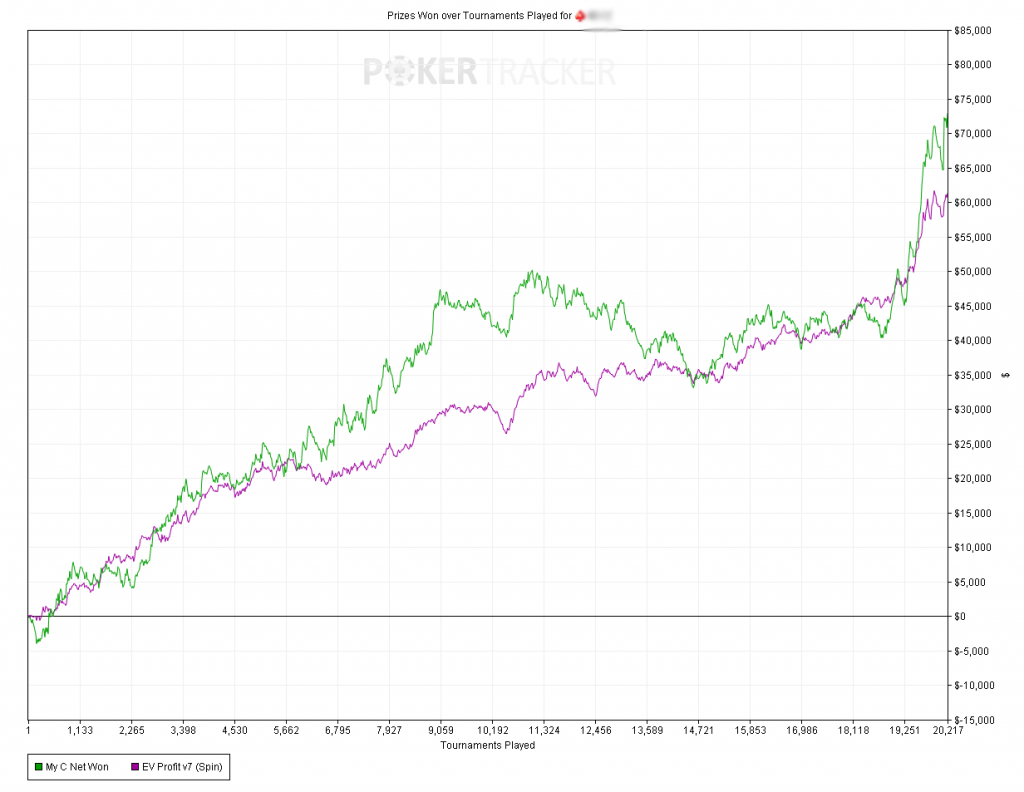The width and height of the screenshot is (1024, 792).
Task: Select the '$85,000' label atop the y-axis
Action: coord(972,30)
